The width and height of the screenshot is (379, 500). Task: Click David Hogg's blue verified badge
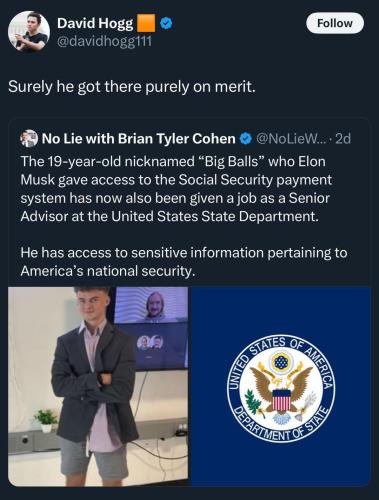[166, 23]
